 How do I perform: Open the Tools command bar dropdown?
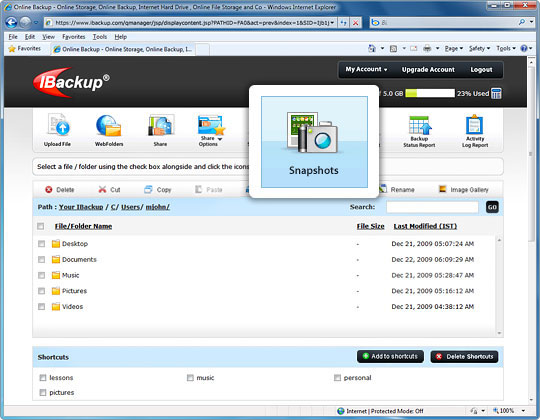tap(506, 49)
